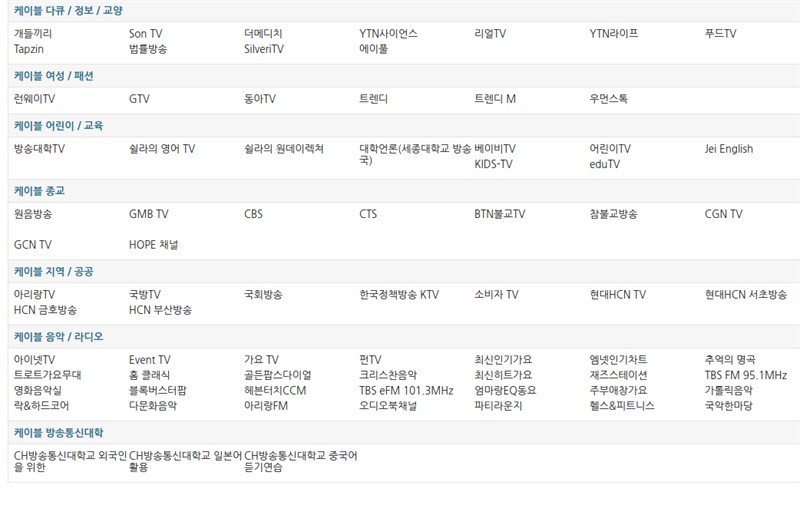The image size is (800, 505).
Task: Open CH방송통신대학교 외국인을 위한
Action: tap(70, 461)
